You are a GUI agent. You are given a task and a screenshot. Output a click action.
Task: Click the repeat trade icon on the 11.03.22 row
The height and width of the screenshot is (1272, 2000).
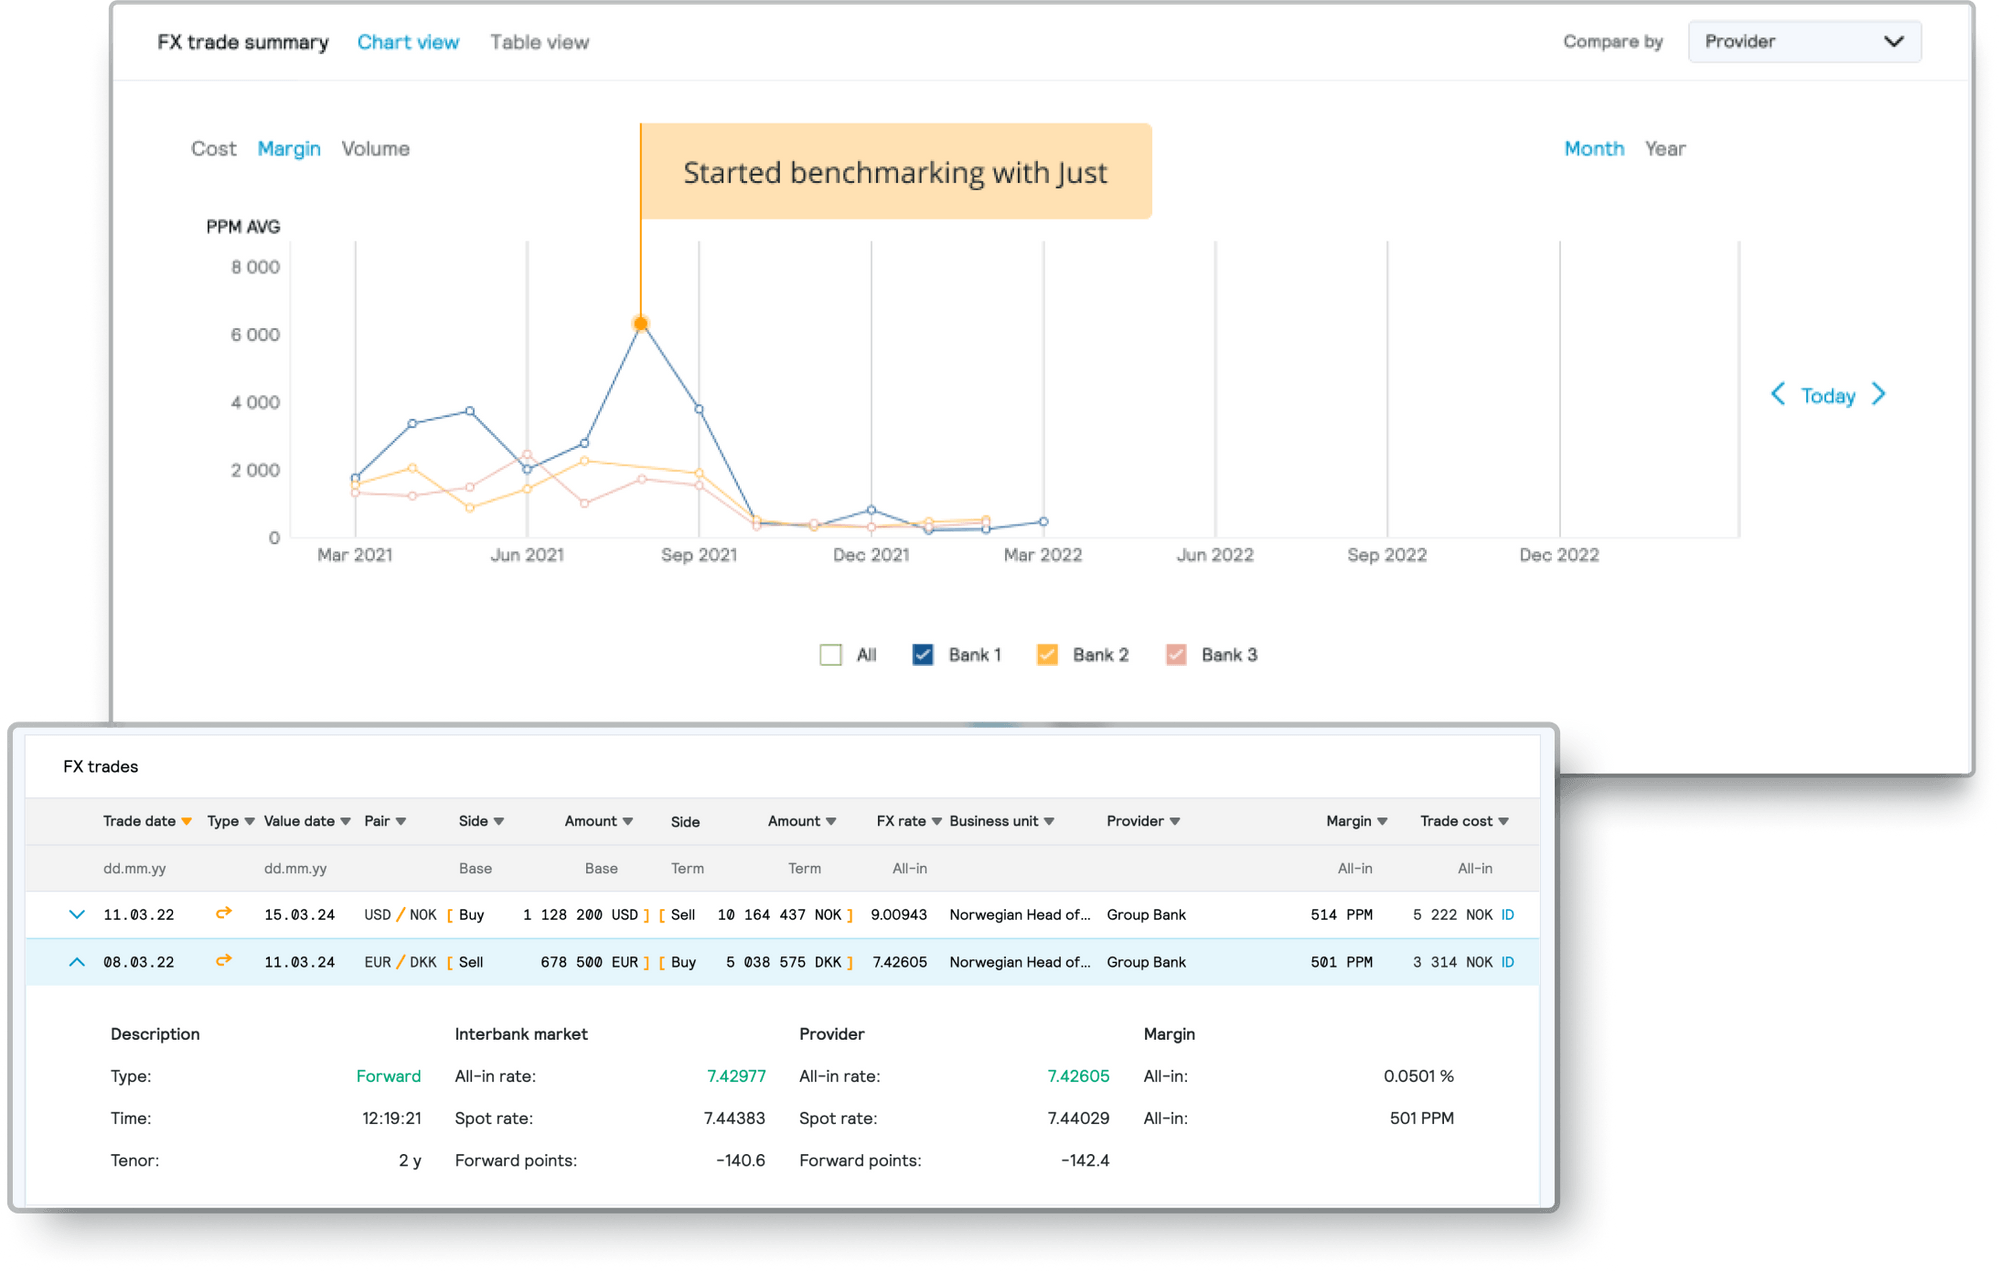tap(224, 913)
